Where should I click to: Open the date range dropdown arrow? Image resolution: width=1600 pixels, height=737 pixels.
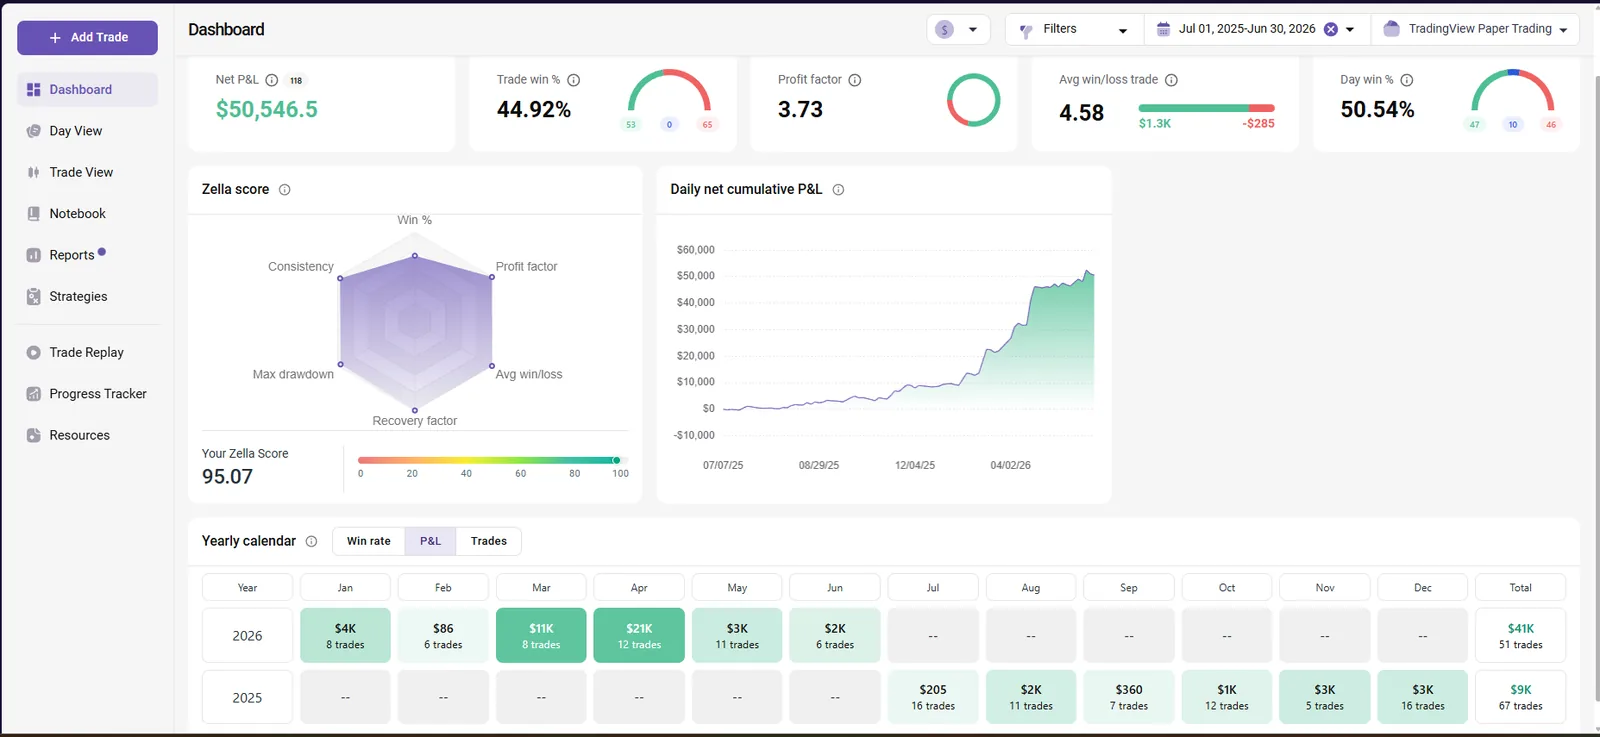1350,30
